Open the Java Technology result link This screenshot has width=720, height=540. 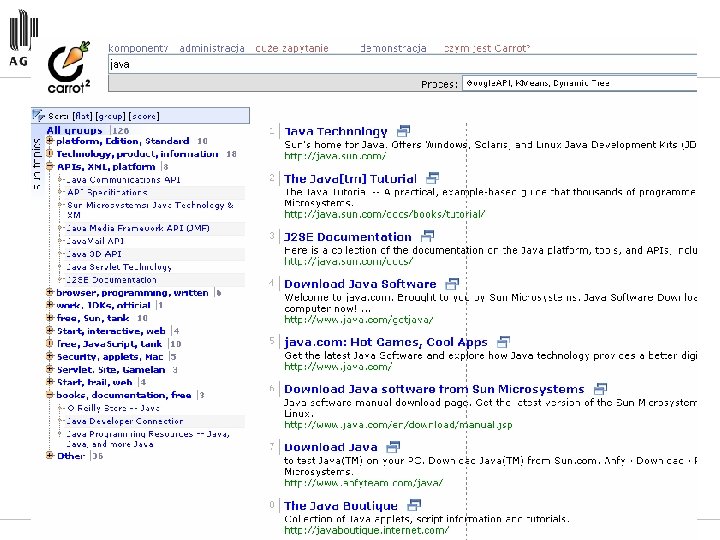[336, 131]
